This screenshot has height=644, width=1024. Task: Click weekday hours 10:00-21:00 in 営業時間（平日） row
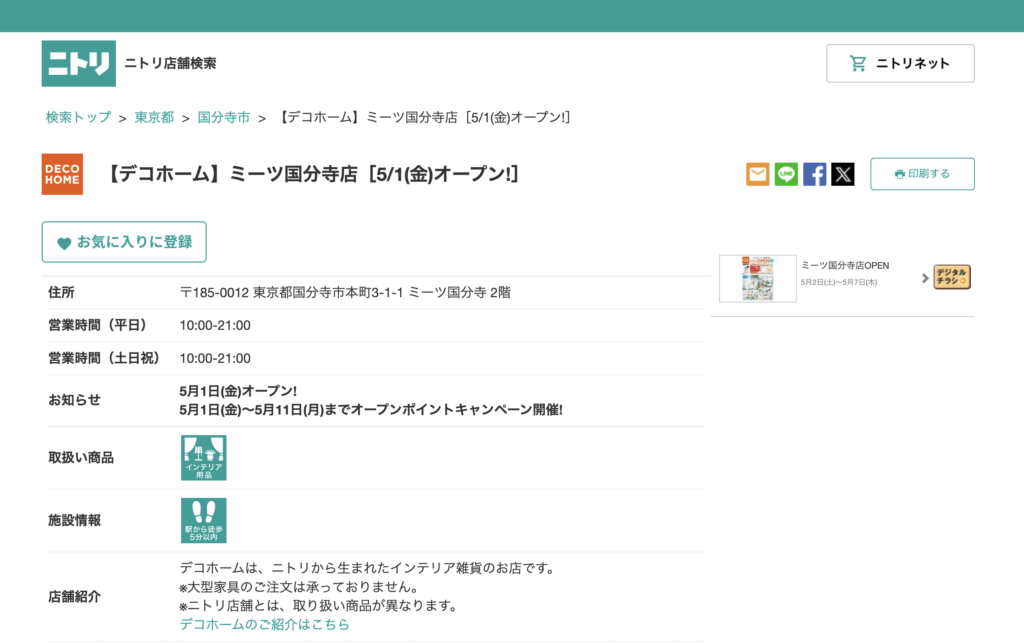click(x=215, y=325)
